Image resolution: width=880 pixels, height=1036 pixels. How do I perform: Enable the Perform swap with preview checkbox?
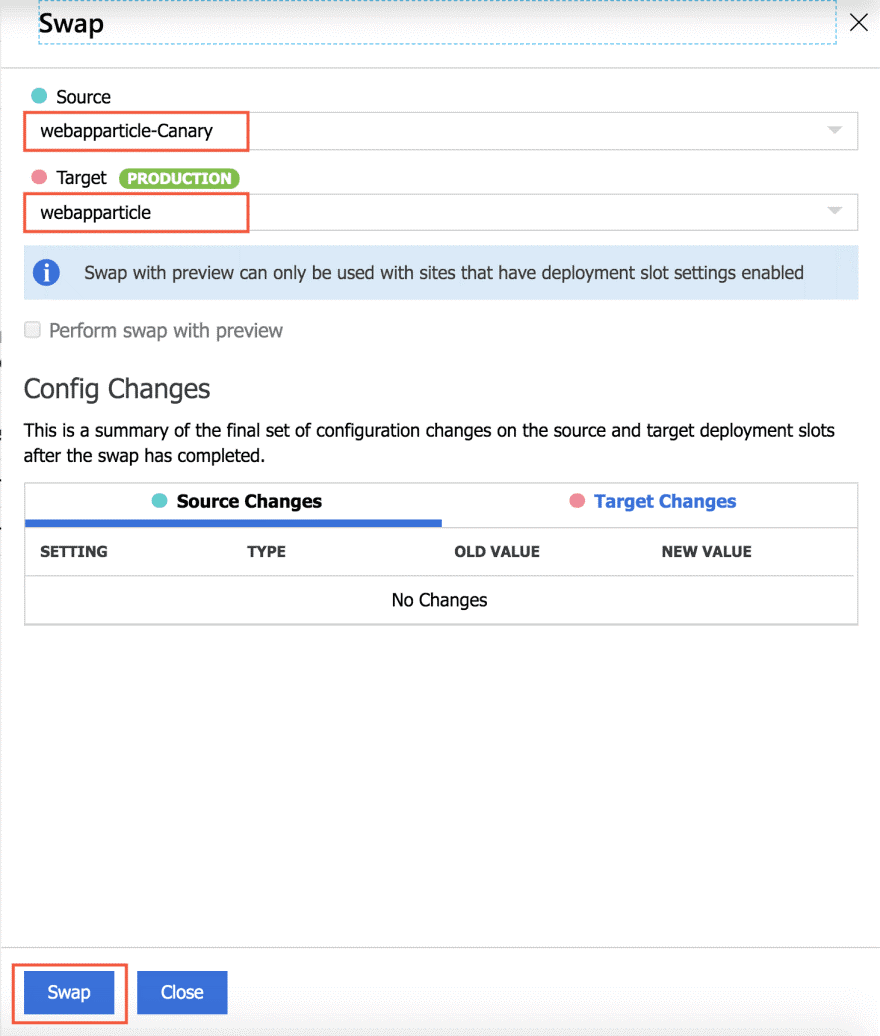click(33, 330)
